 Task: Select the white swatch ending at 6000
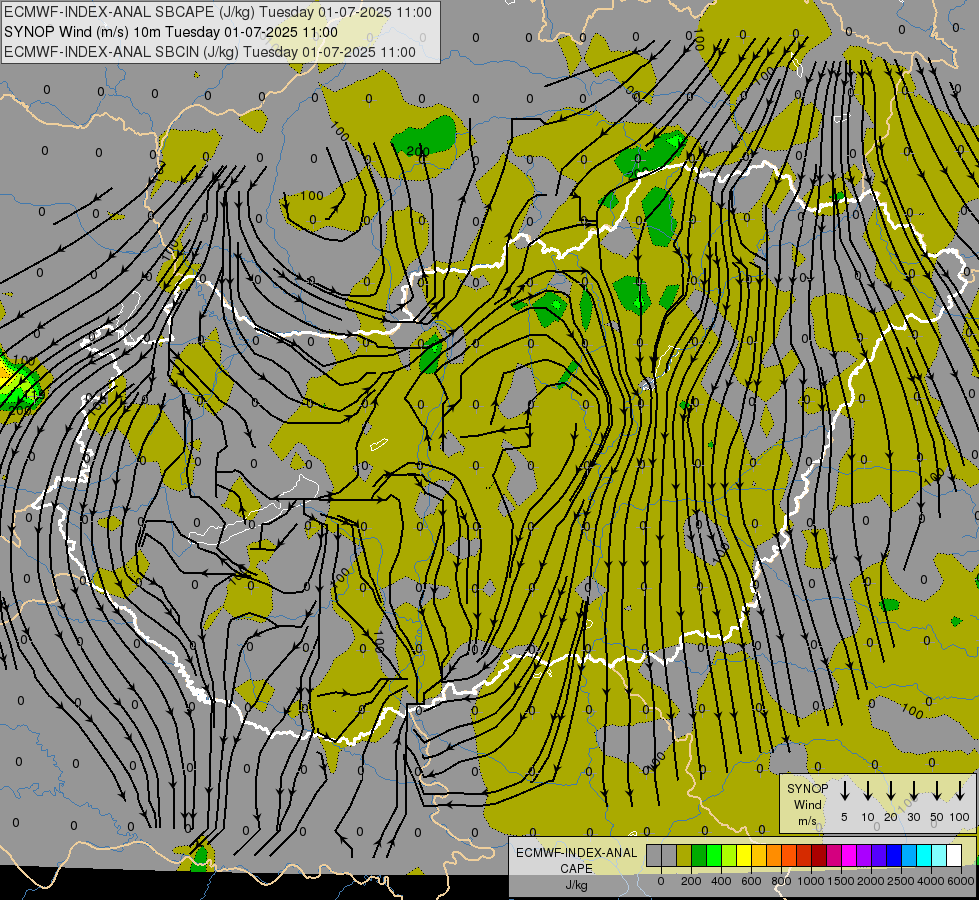point(954,855)
